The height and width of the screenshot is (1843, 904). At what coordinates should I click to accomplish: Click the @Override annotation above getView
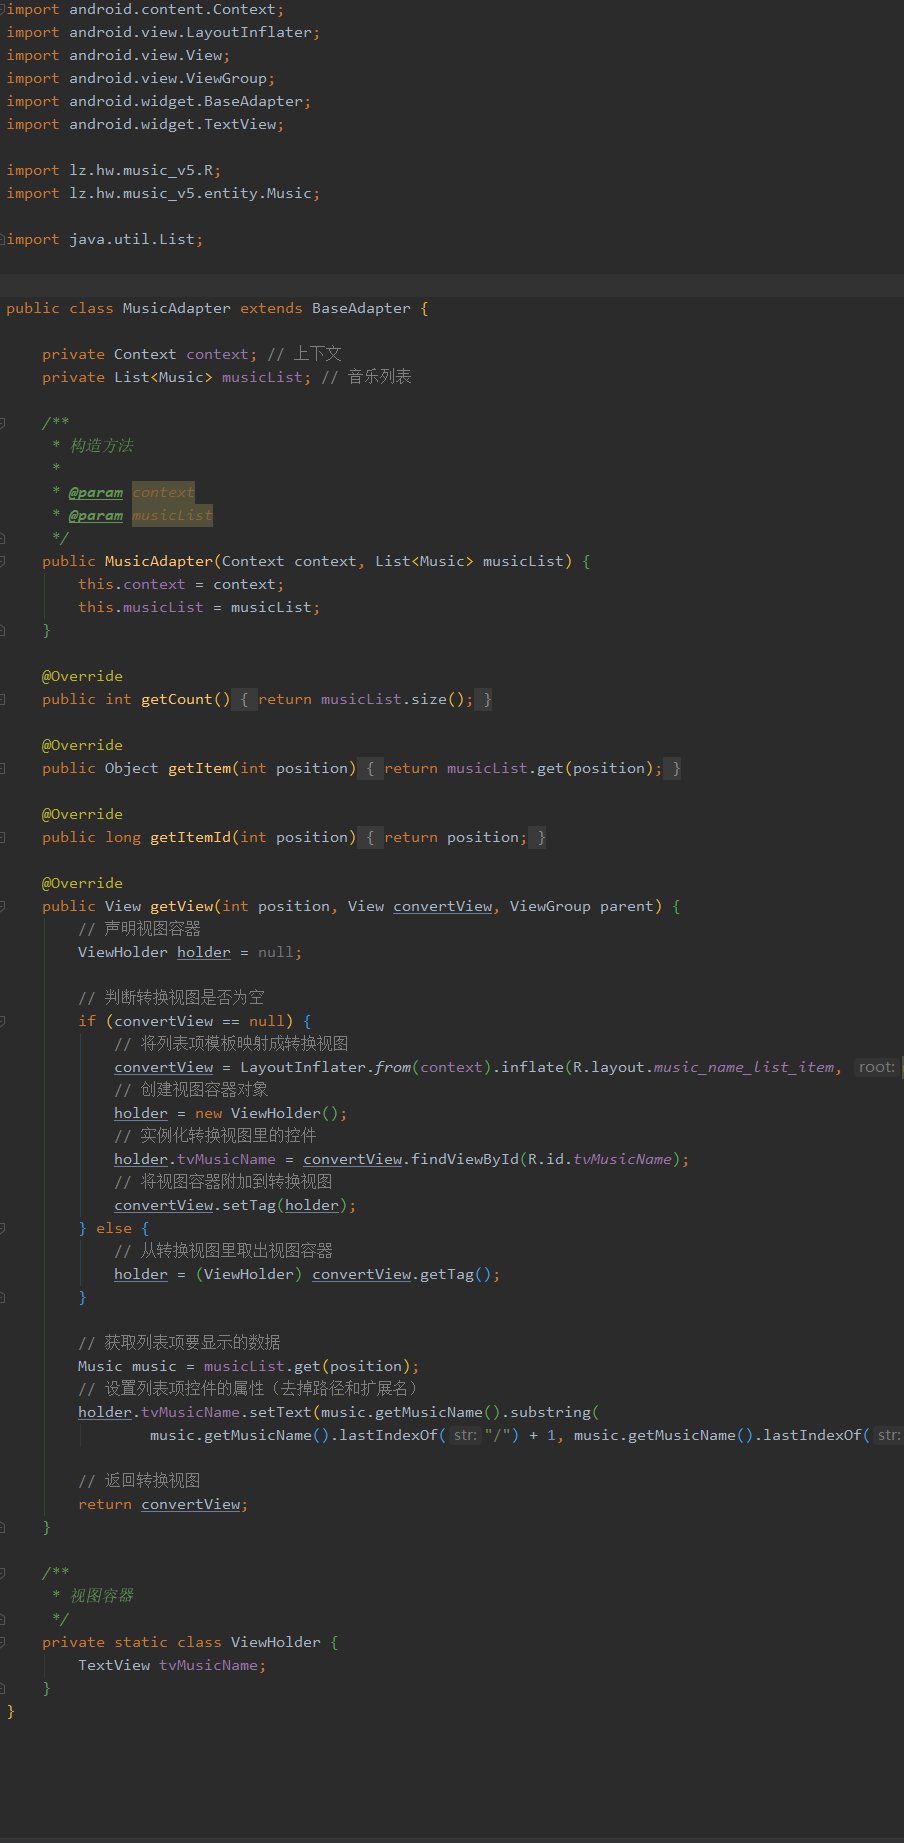pos(82,883)
